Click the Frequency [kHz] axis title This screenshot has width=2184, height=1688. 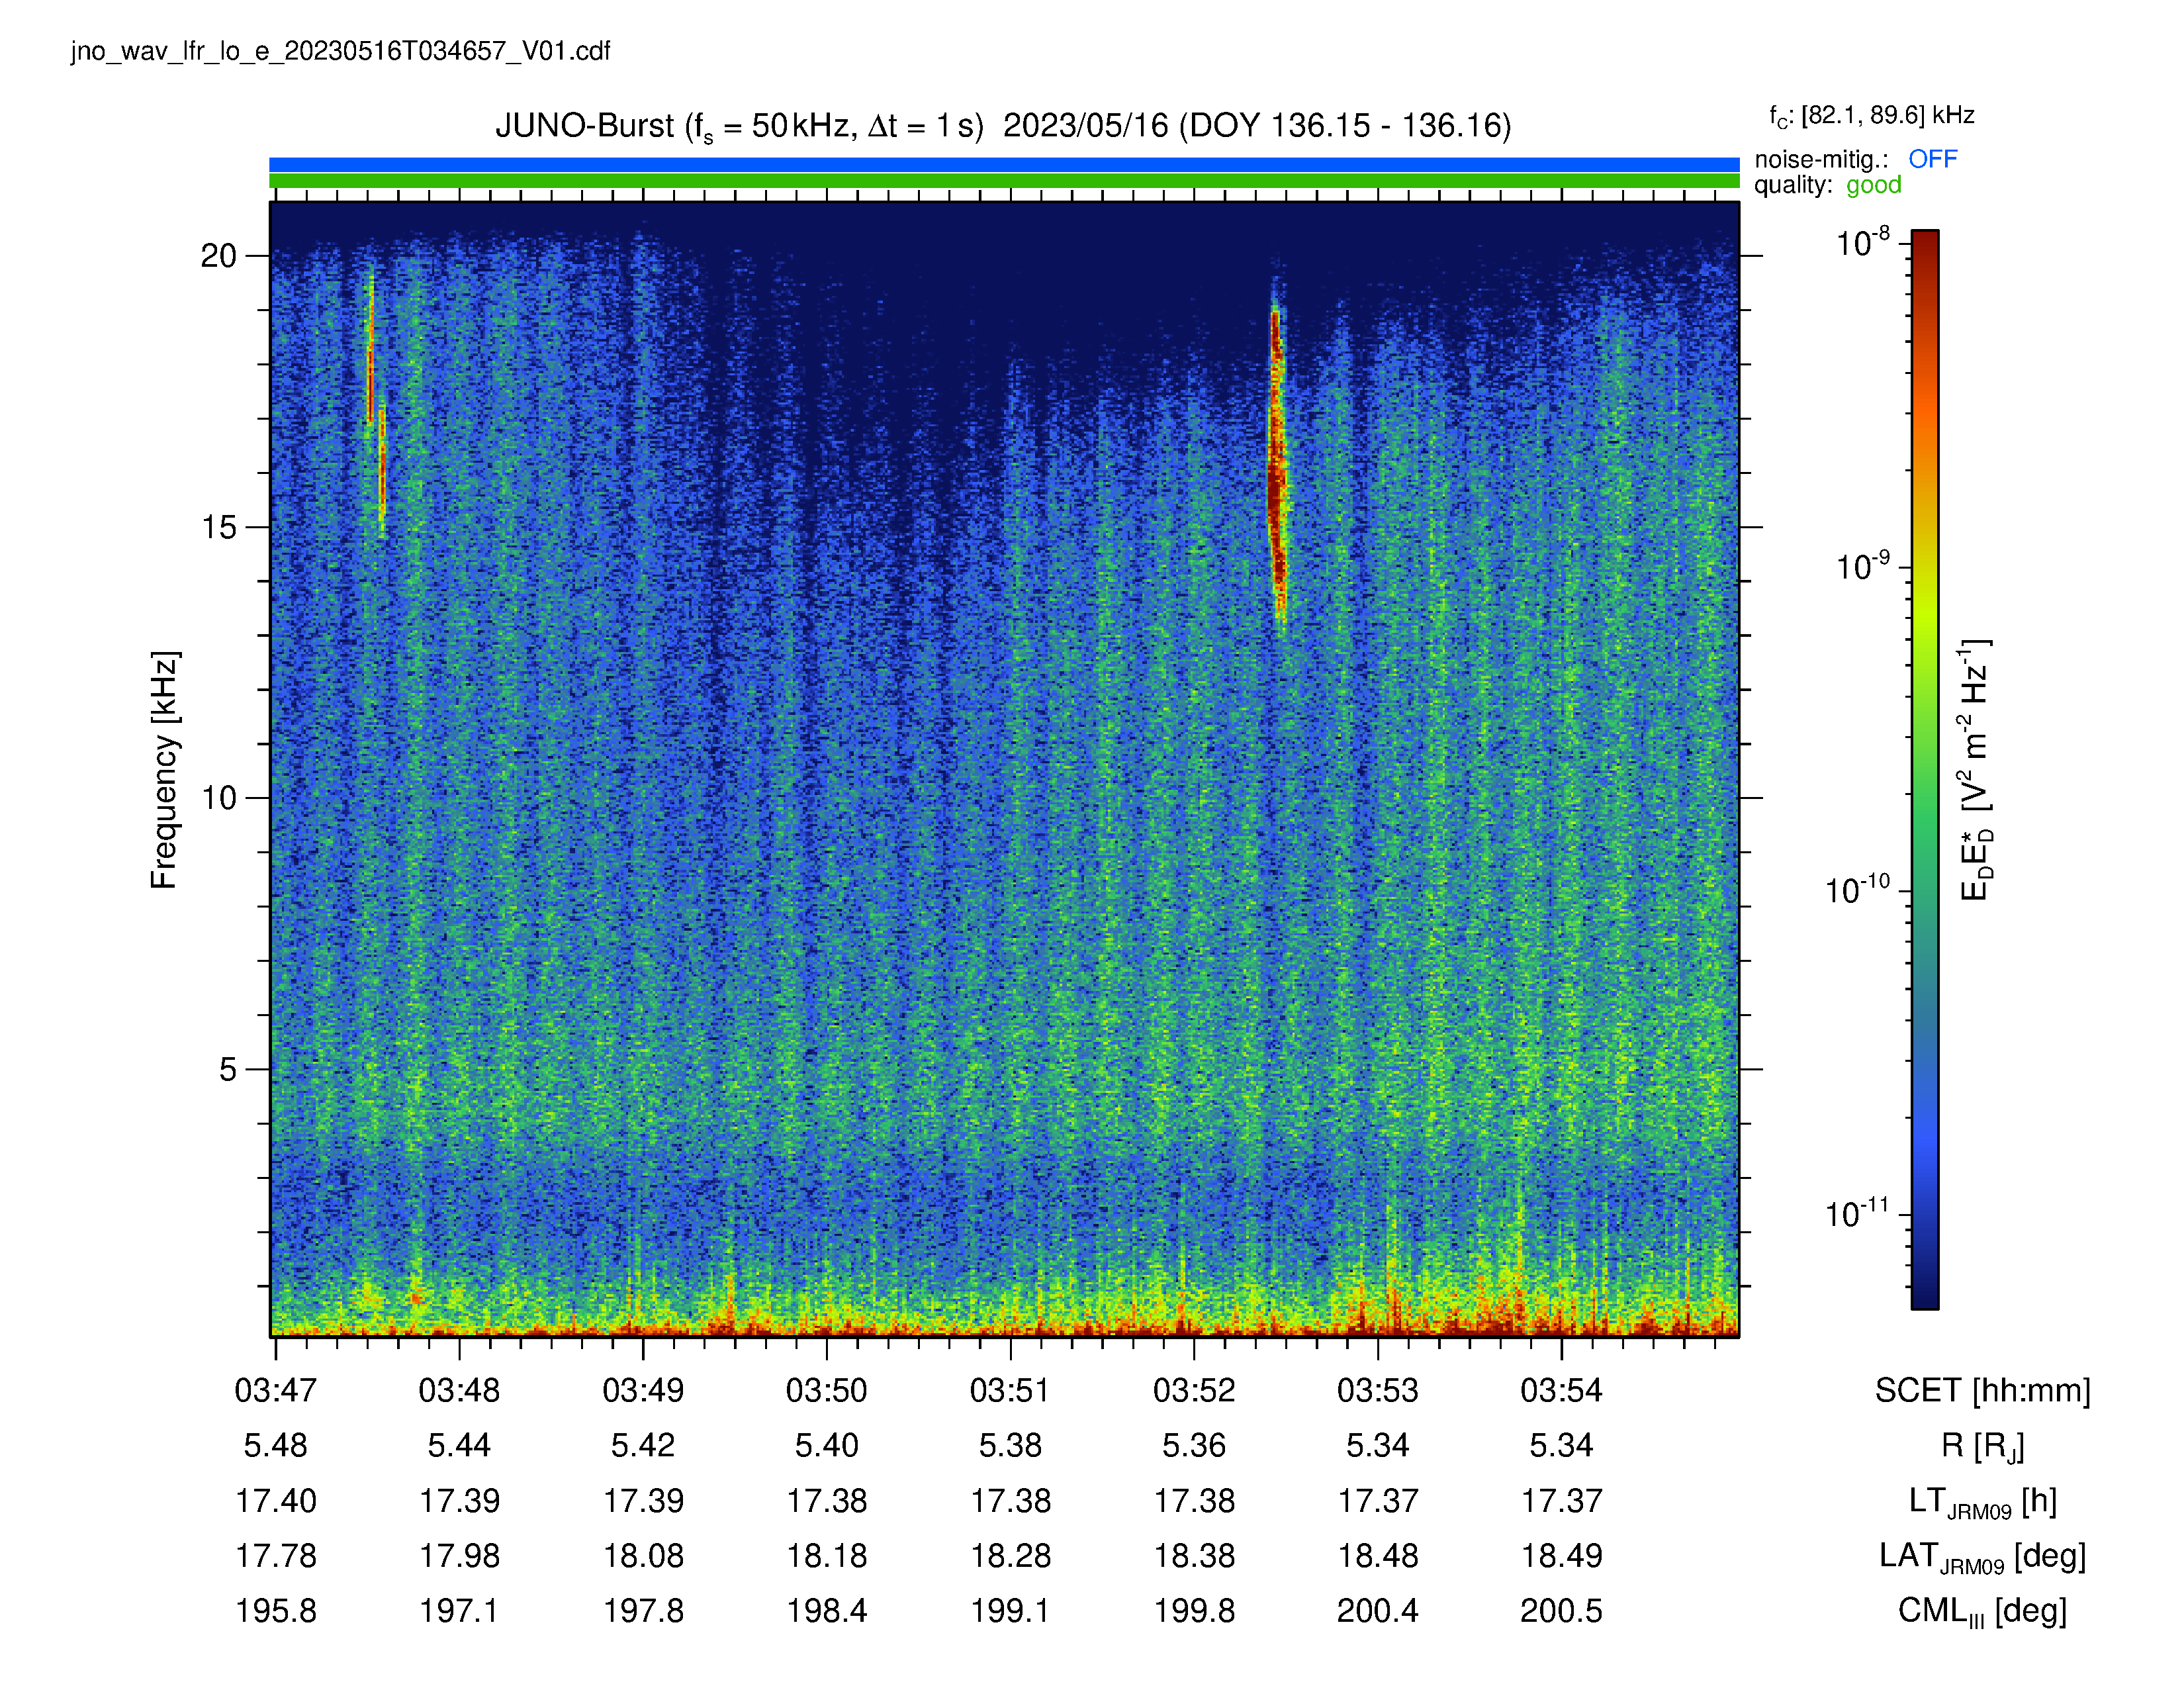point(164,770)
